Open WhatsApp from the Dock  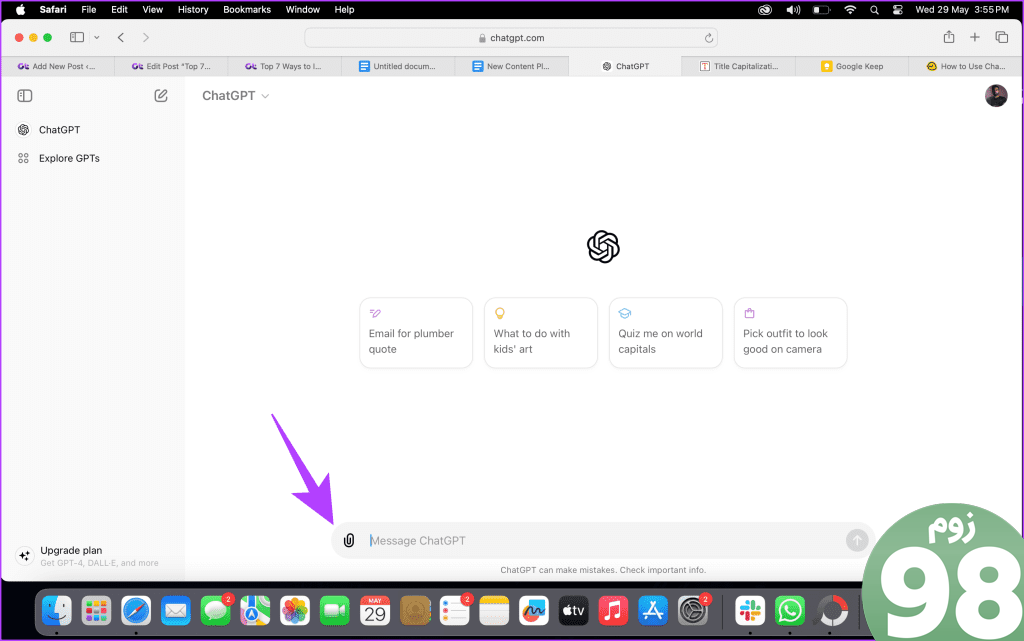coord(790,612)
